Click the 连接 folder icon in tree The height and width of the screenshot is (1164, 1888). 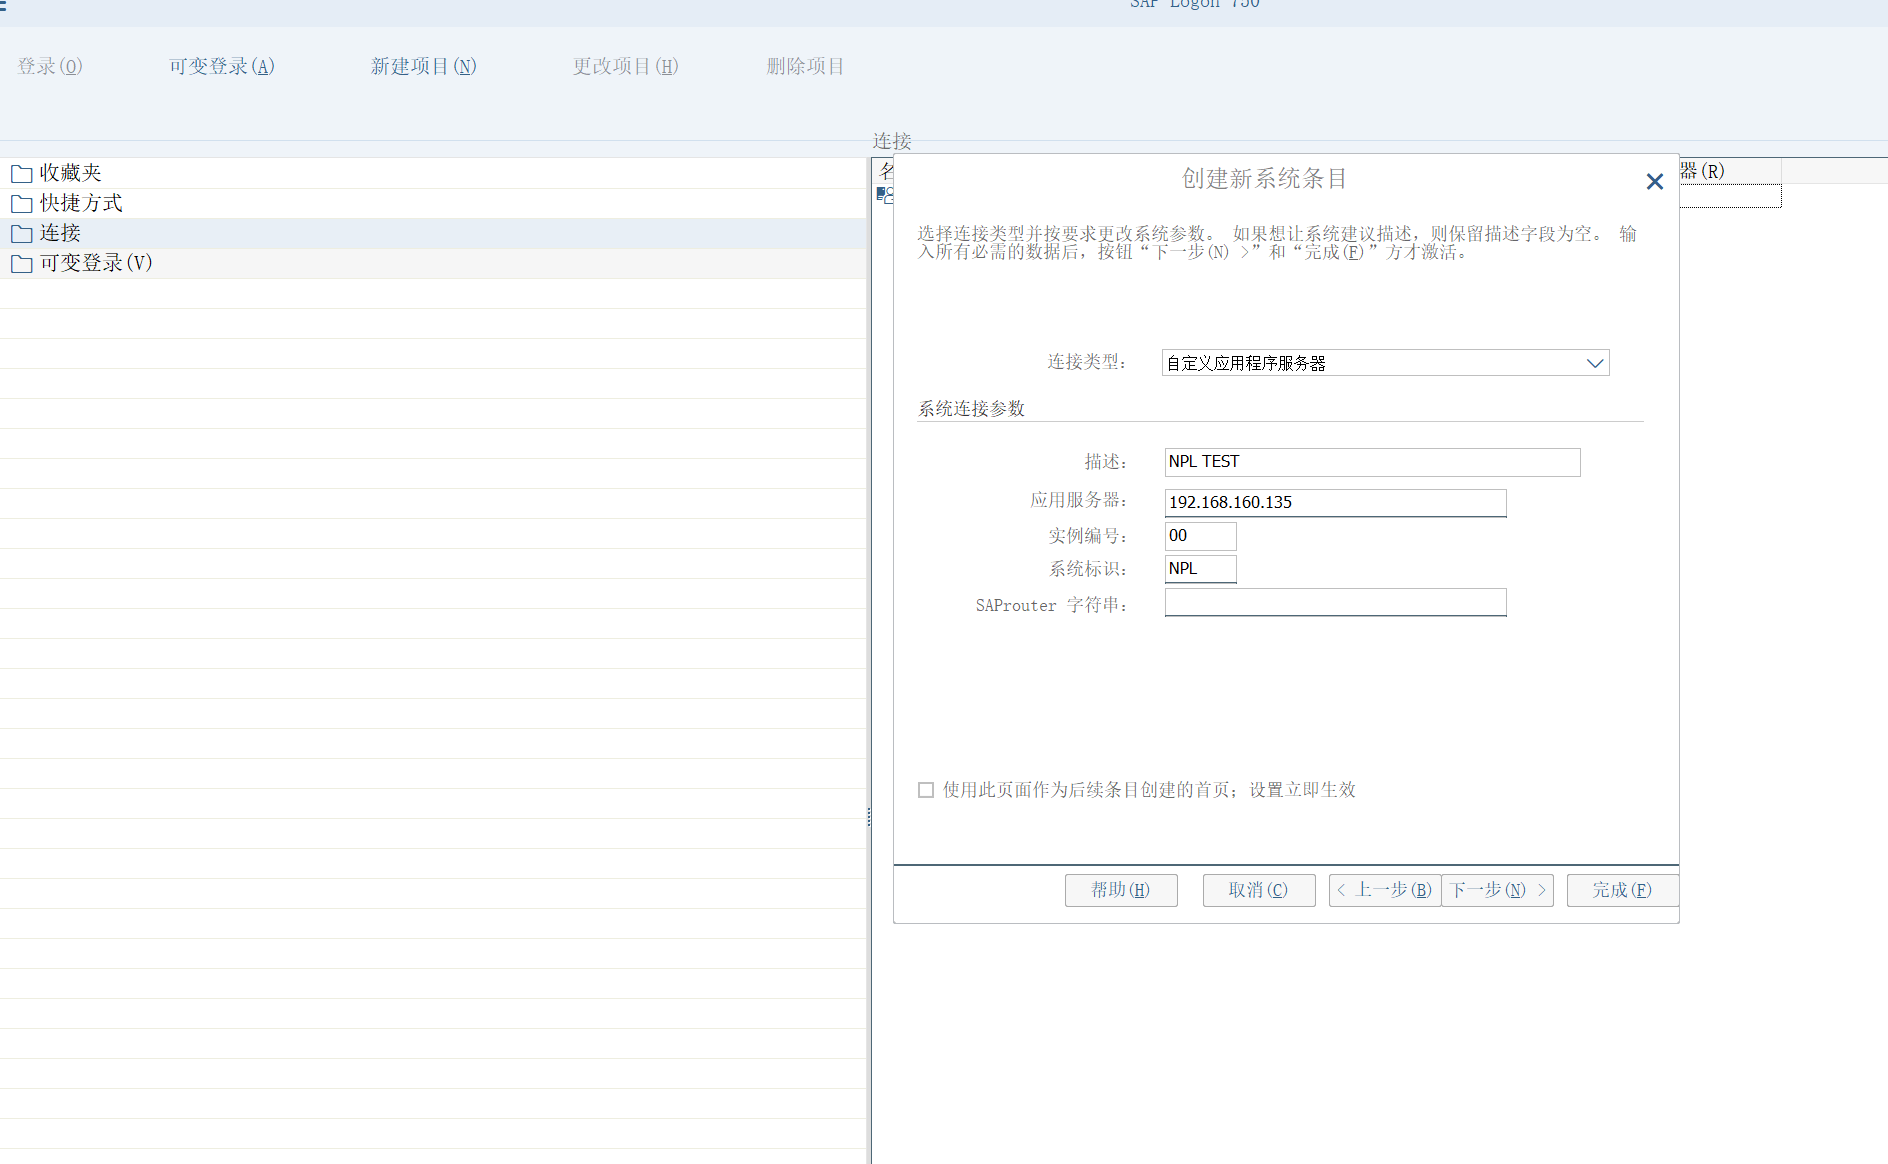coord(21,234)
